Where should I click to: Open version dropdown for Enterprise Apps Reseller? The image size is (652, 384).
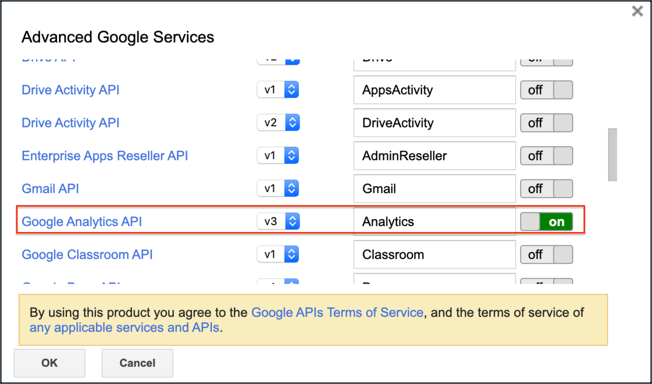point(278,155)
